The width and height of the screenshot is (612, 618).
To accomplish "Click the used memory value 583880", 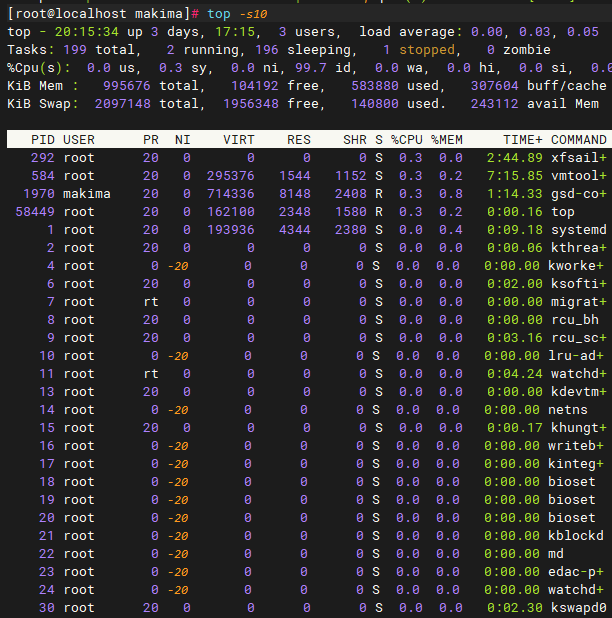I will pyautogui.click(x=375, y=86).
